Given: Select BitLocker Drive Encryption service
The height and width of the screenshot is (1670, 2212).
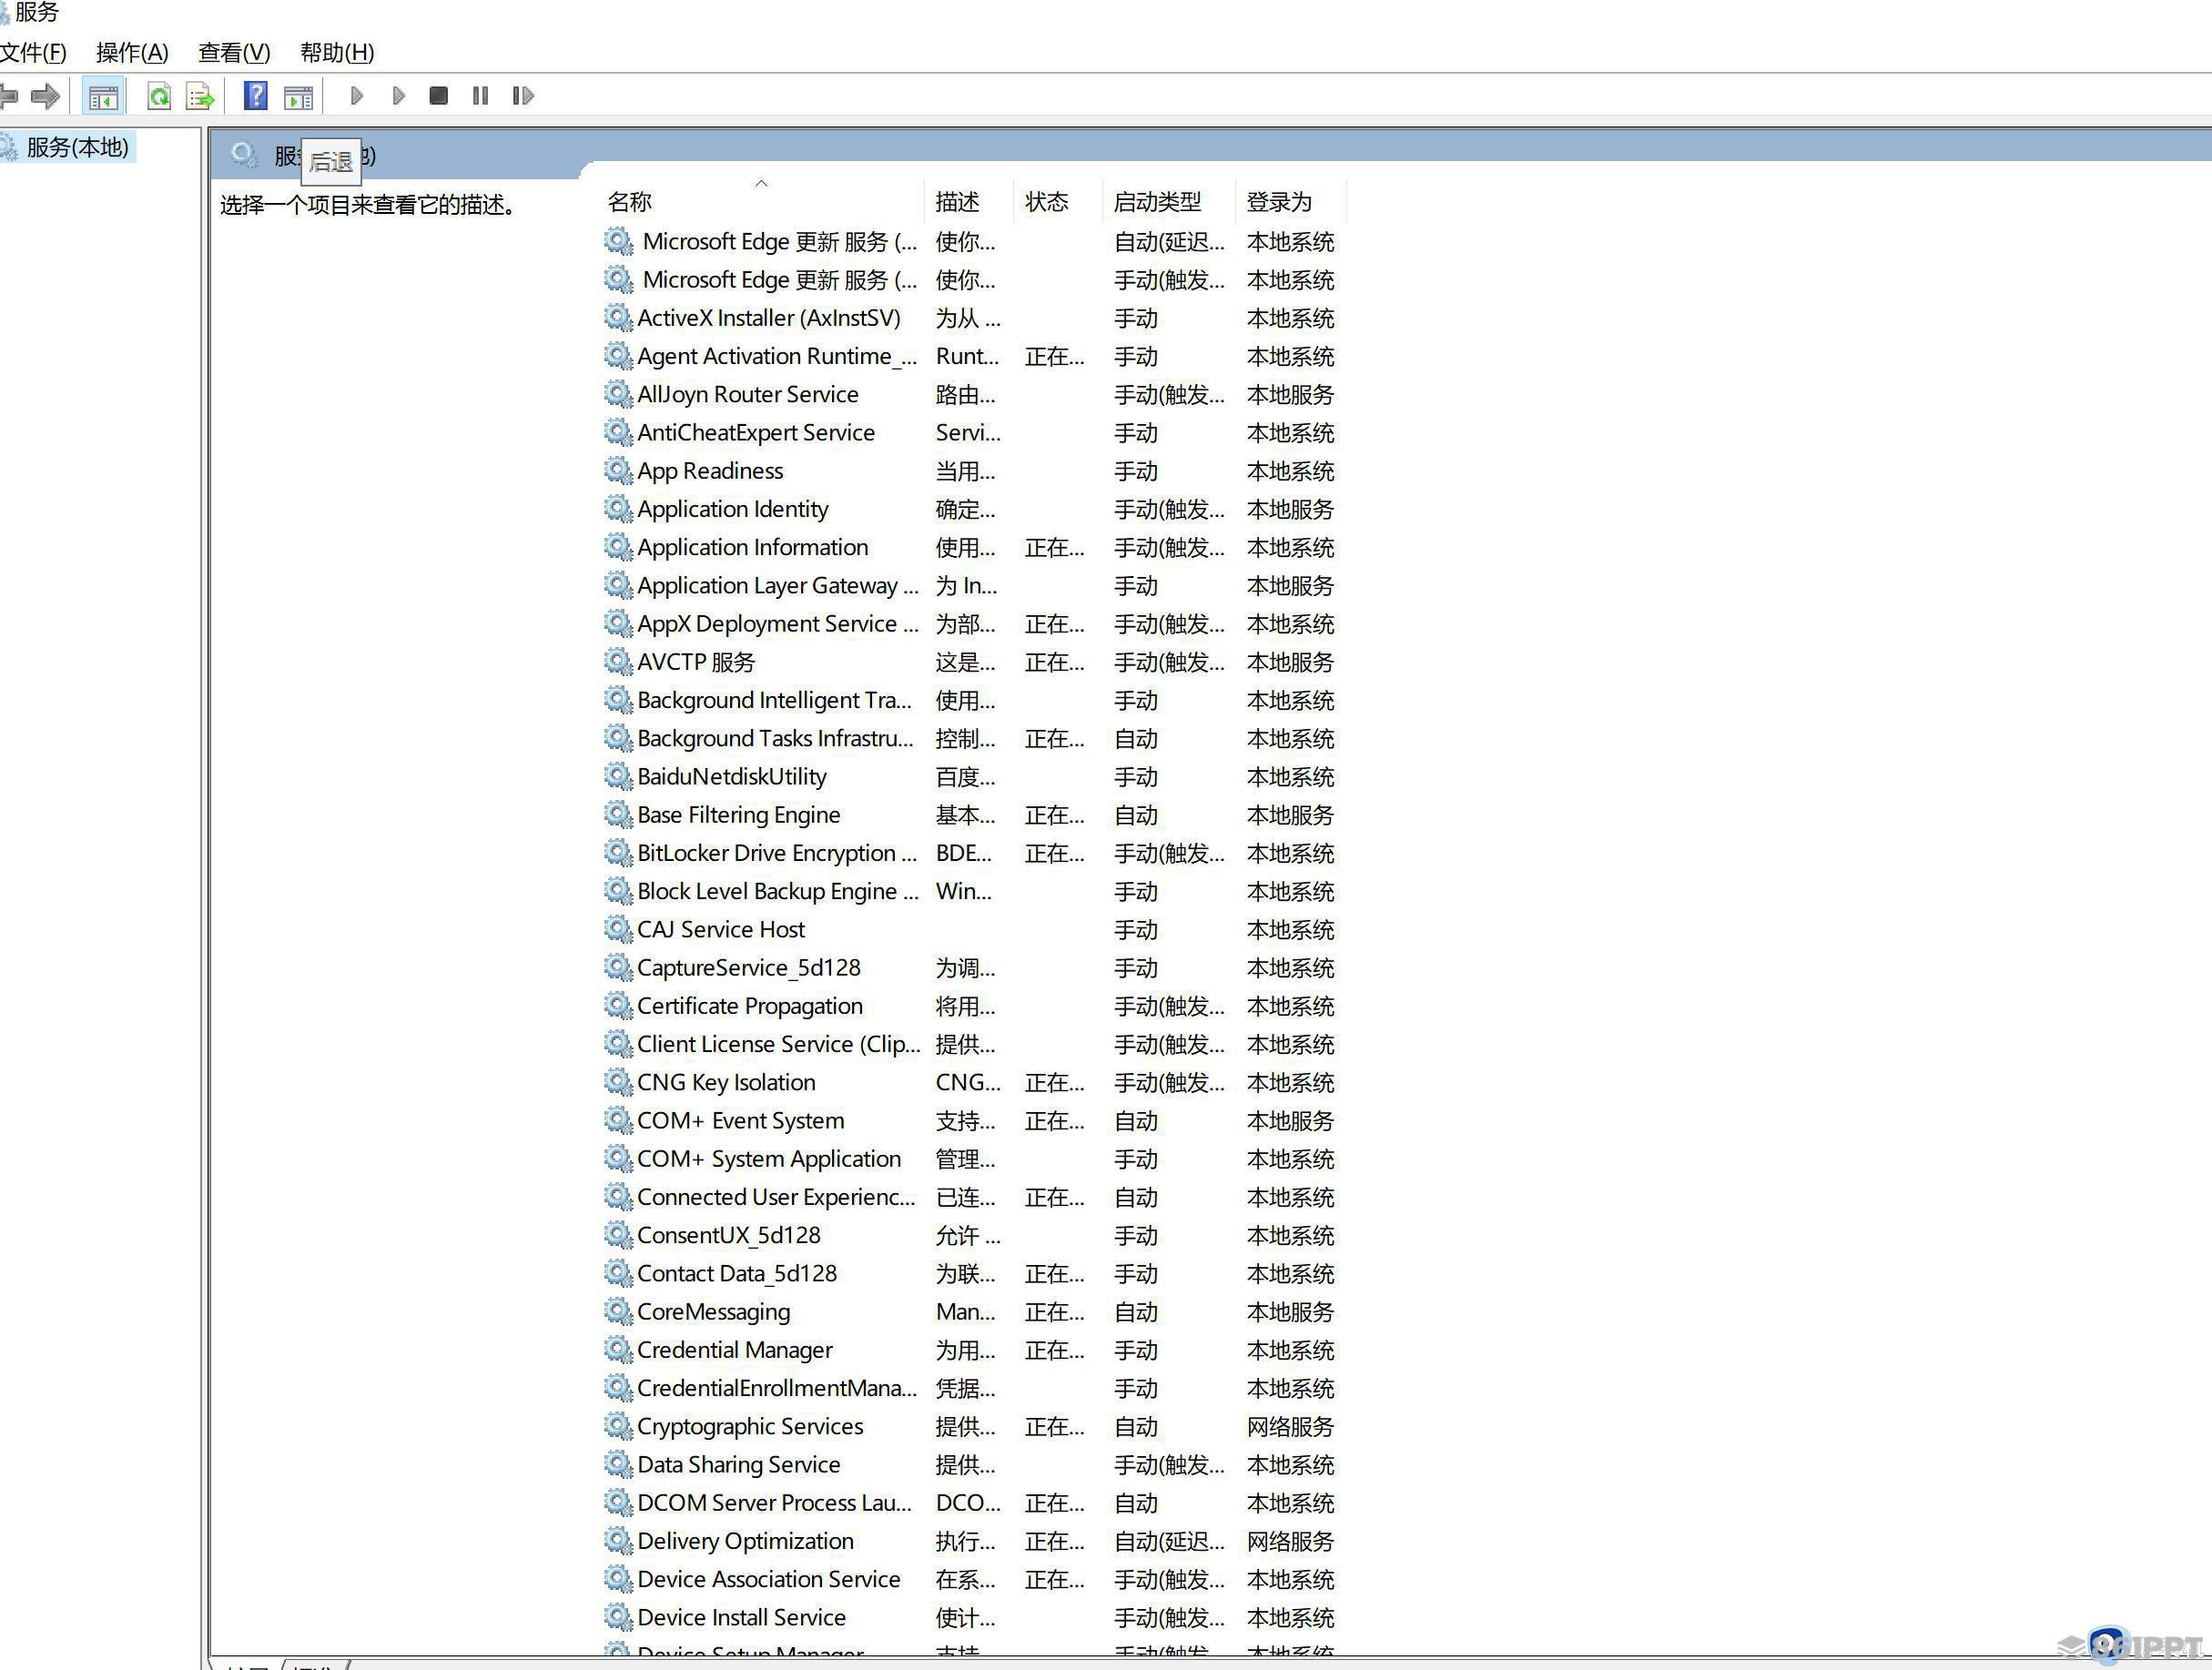Looking at the screenshot, I should tap(972, 853).
